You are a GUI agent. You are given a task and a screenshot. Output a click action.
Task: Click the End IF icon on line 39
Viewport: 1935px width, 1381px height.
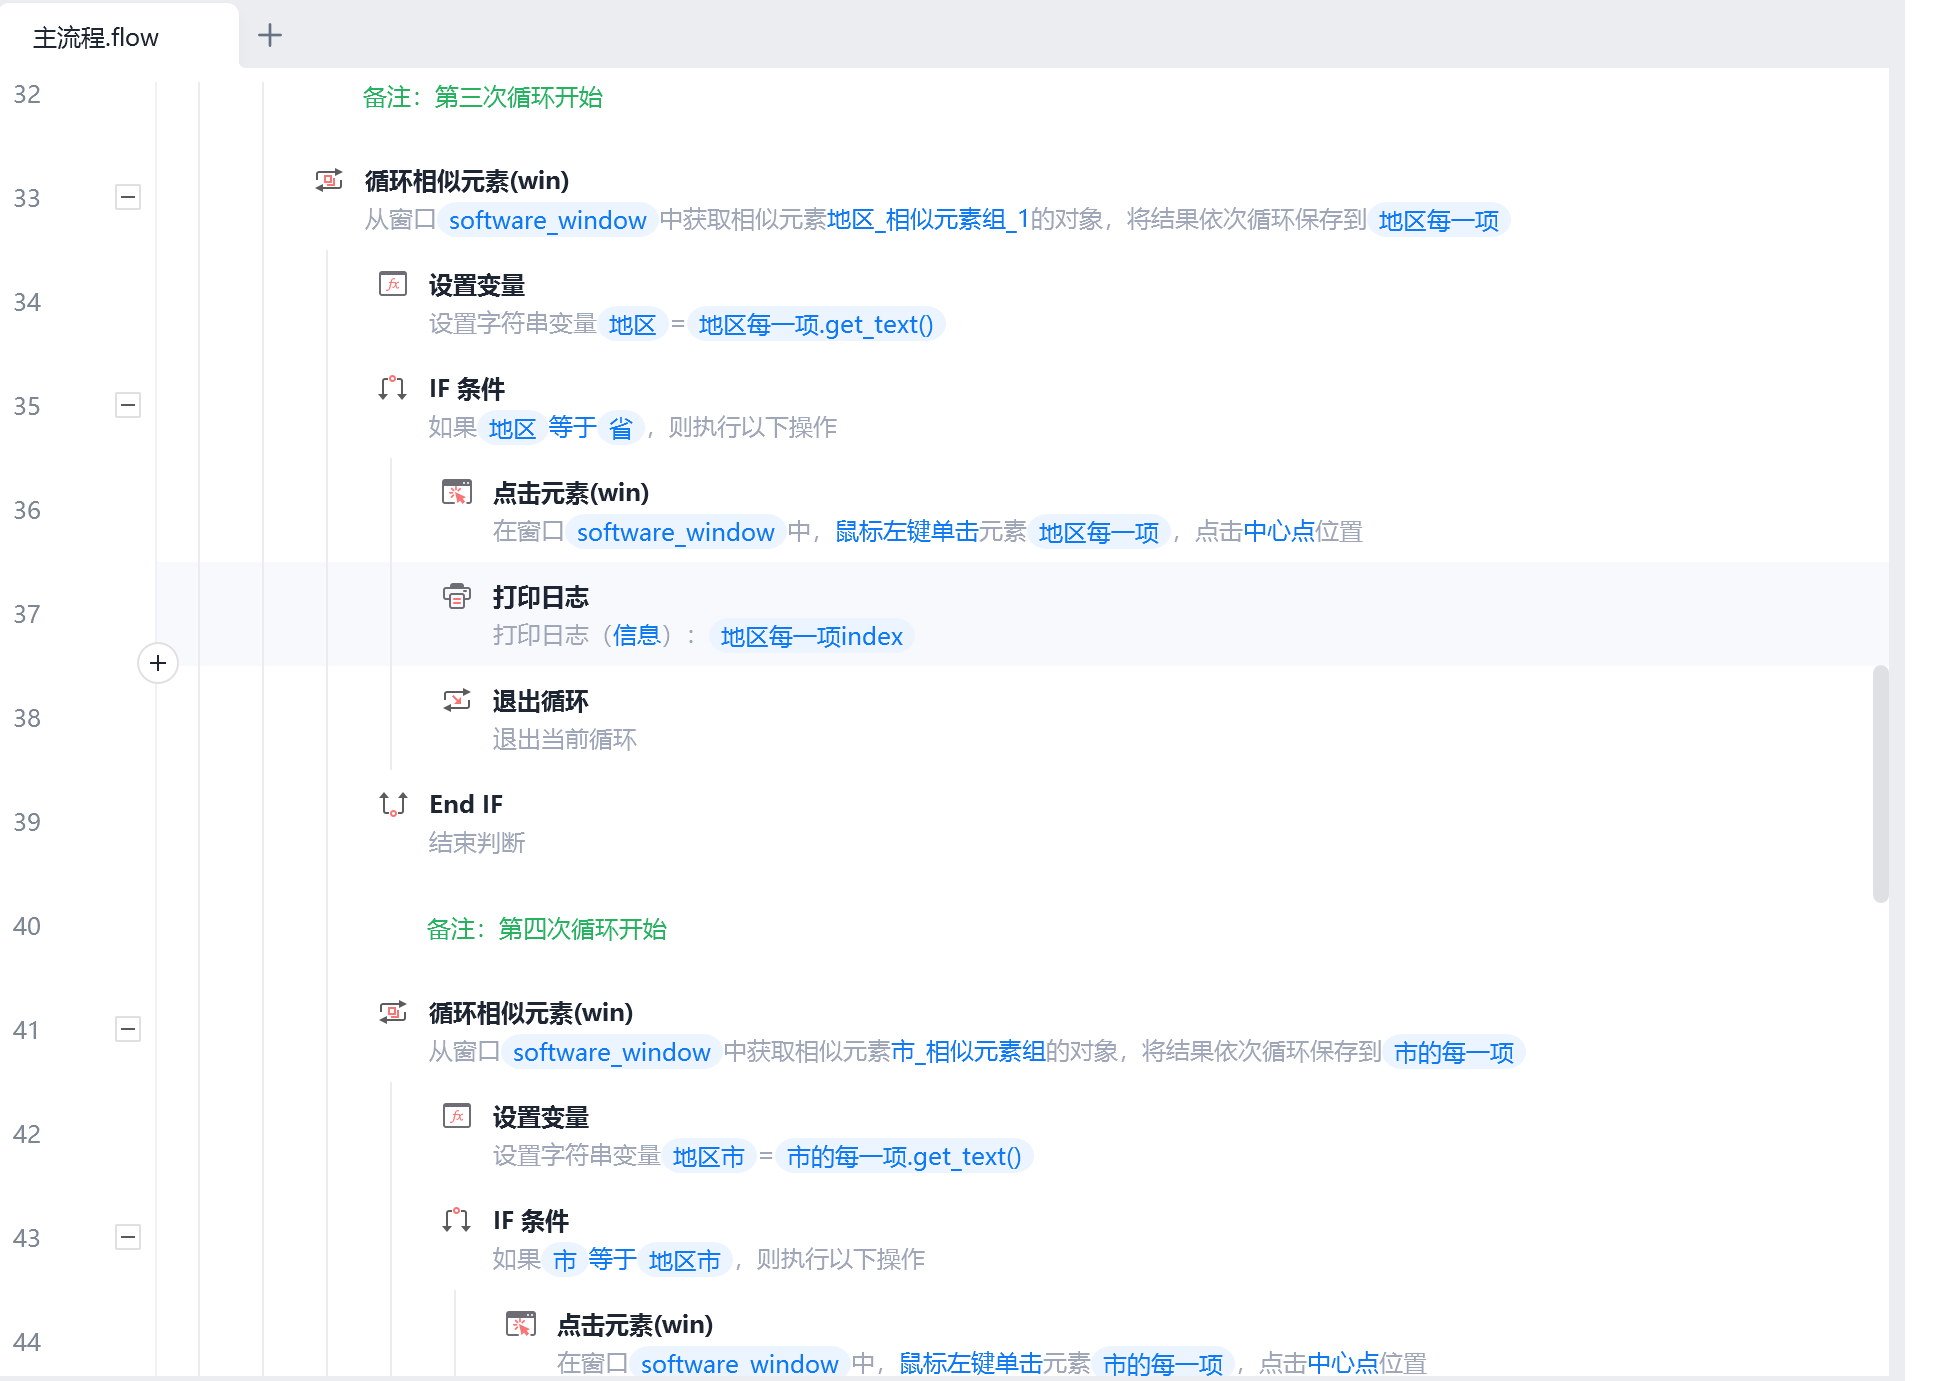pyautogui.click(x=393, y=804)
